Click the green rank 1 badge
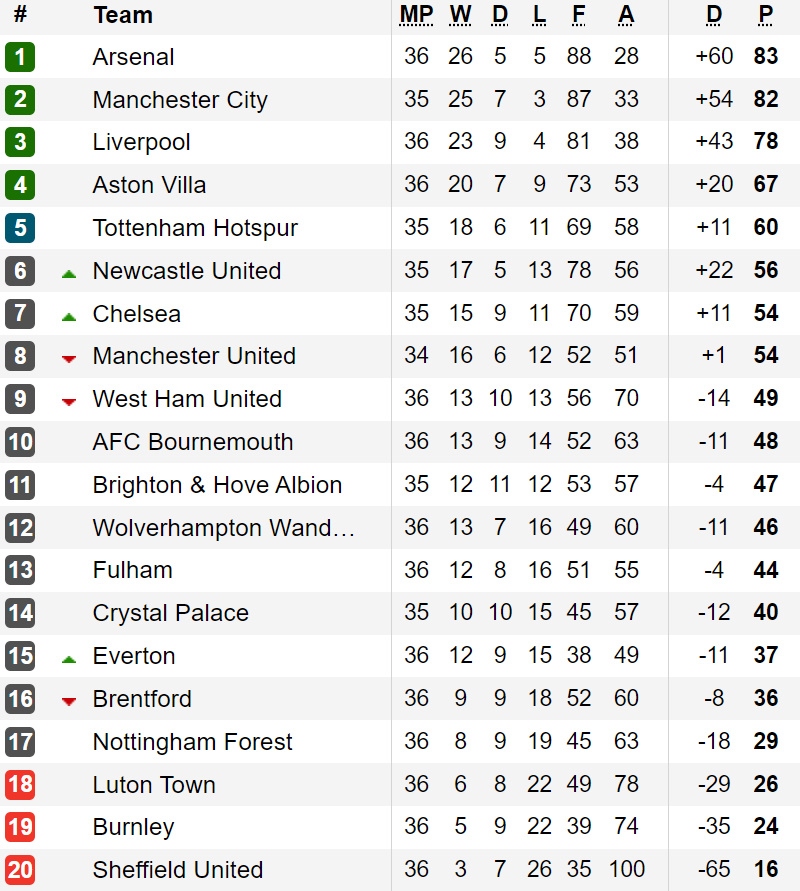 [x=20, y=57]
